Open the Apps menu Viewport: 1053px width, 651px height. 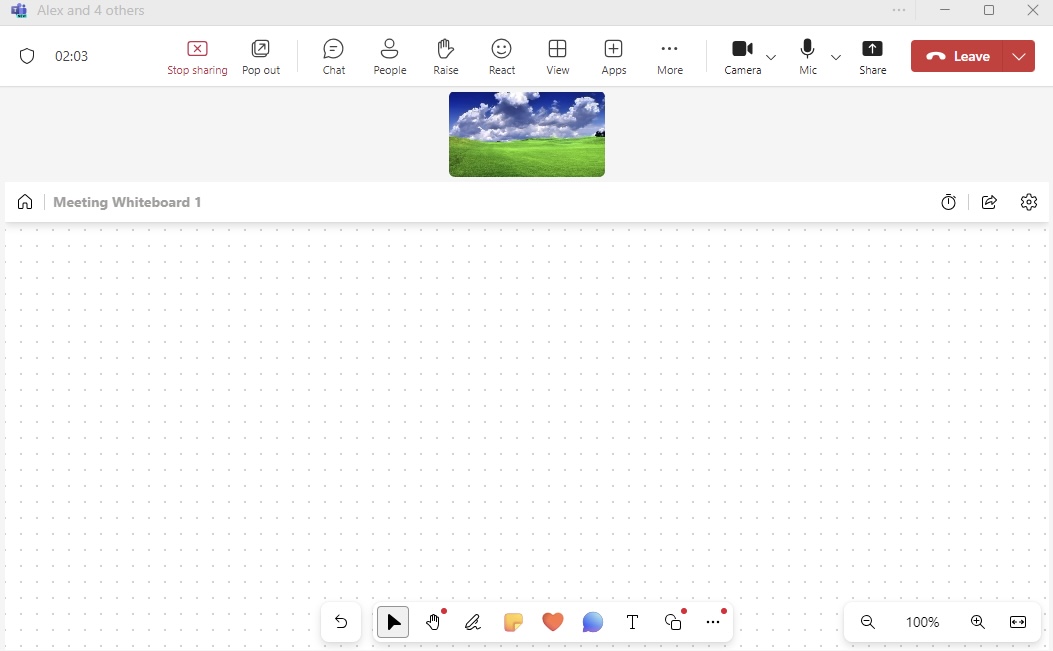614,57
